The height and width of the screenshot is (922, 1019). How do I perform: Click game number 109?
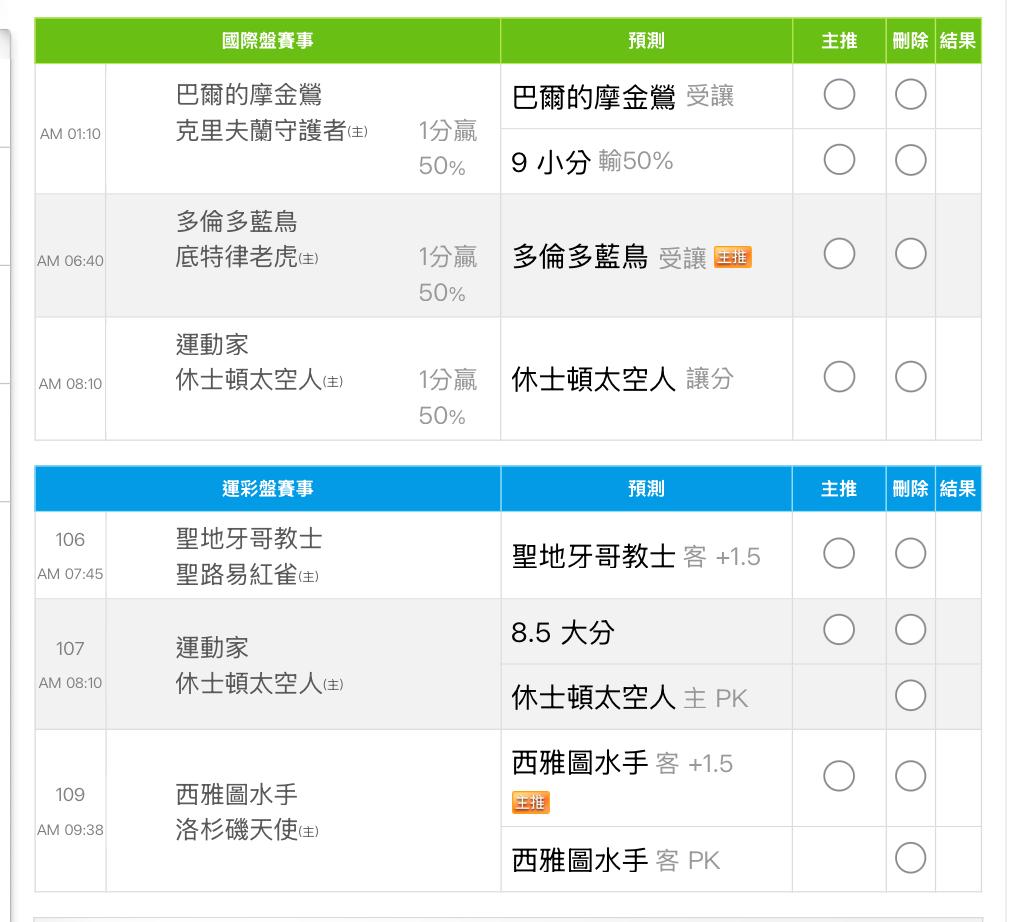(70, 795)
